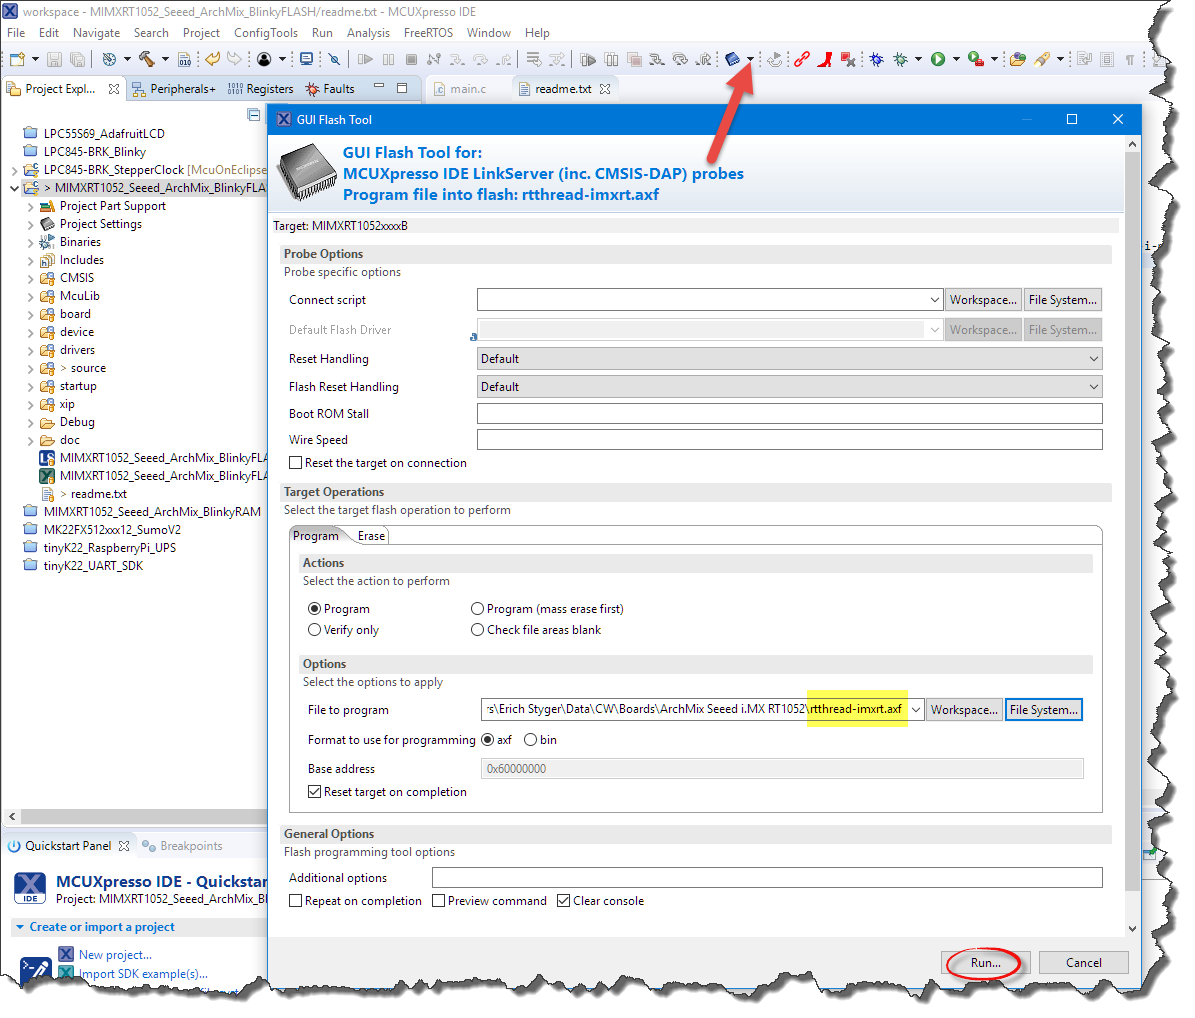Open the ConfigTools menu

[265, 33]
